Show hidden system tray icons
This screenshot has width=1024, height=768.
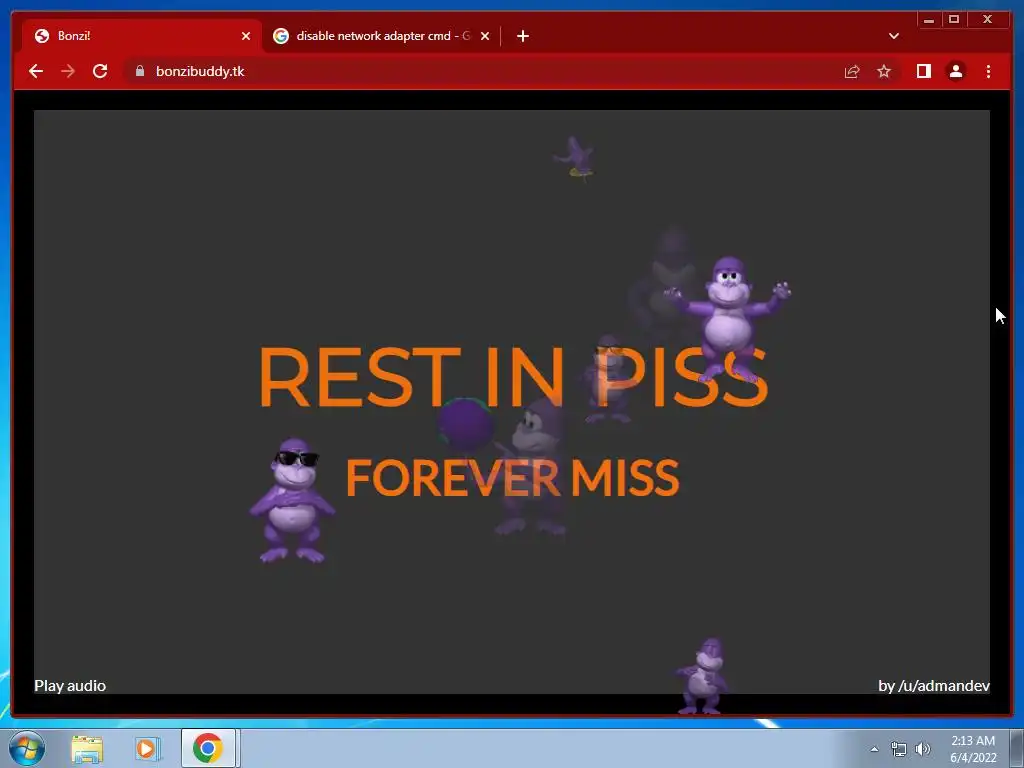tap(874, 749)
